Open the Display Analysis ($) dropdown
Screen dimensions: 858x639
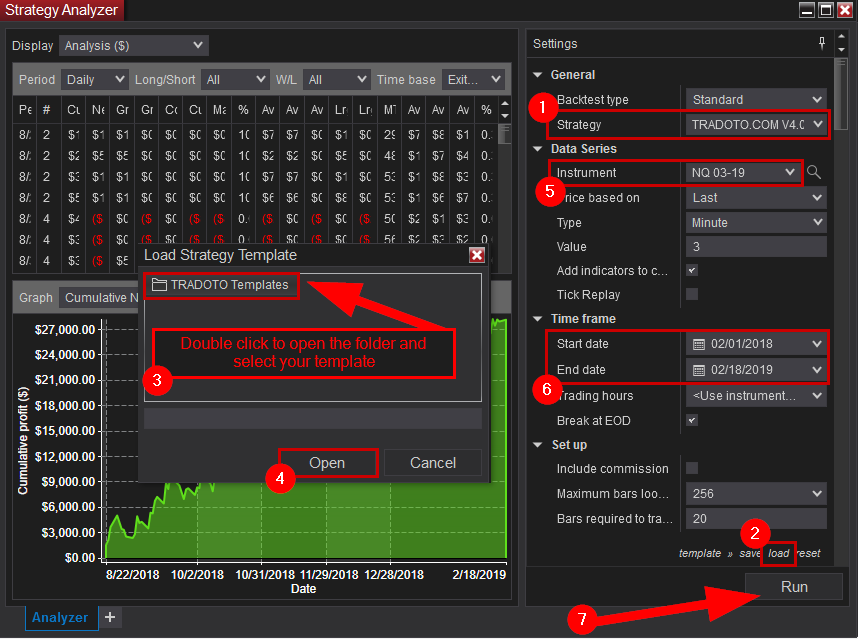(x=133, y=45)
